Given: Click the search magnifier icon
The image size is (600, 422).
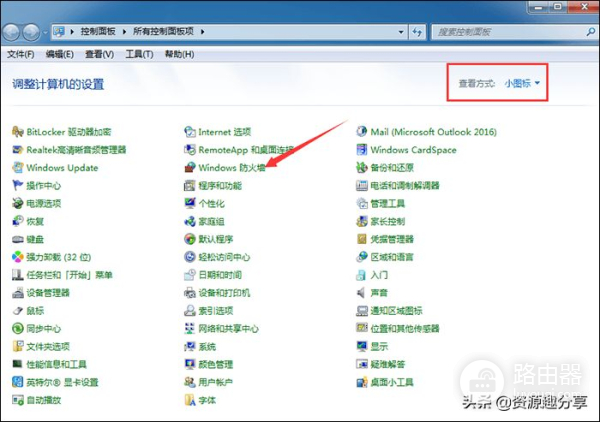Looking at the screenshot, I should point(591,32).
